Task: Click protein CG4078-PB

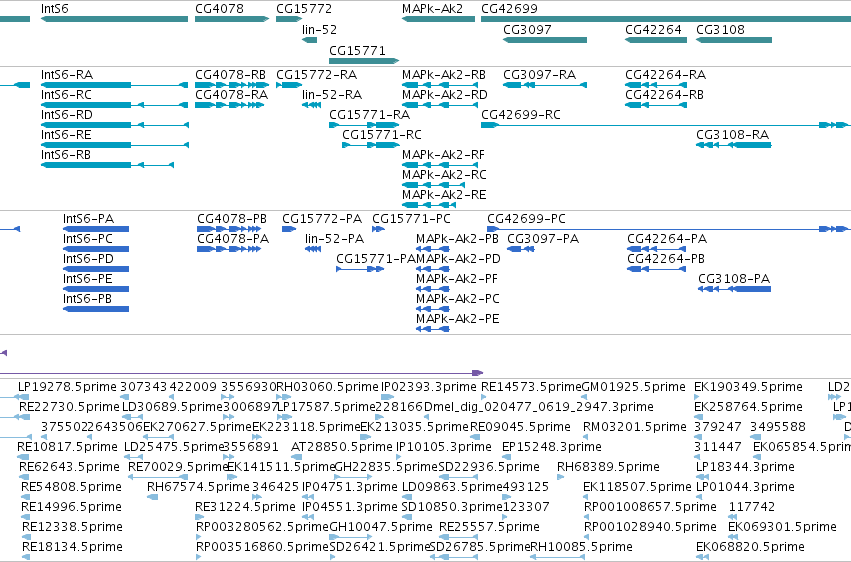Action: (229, 229)
